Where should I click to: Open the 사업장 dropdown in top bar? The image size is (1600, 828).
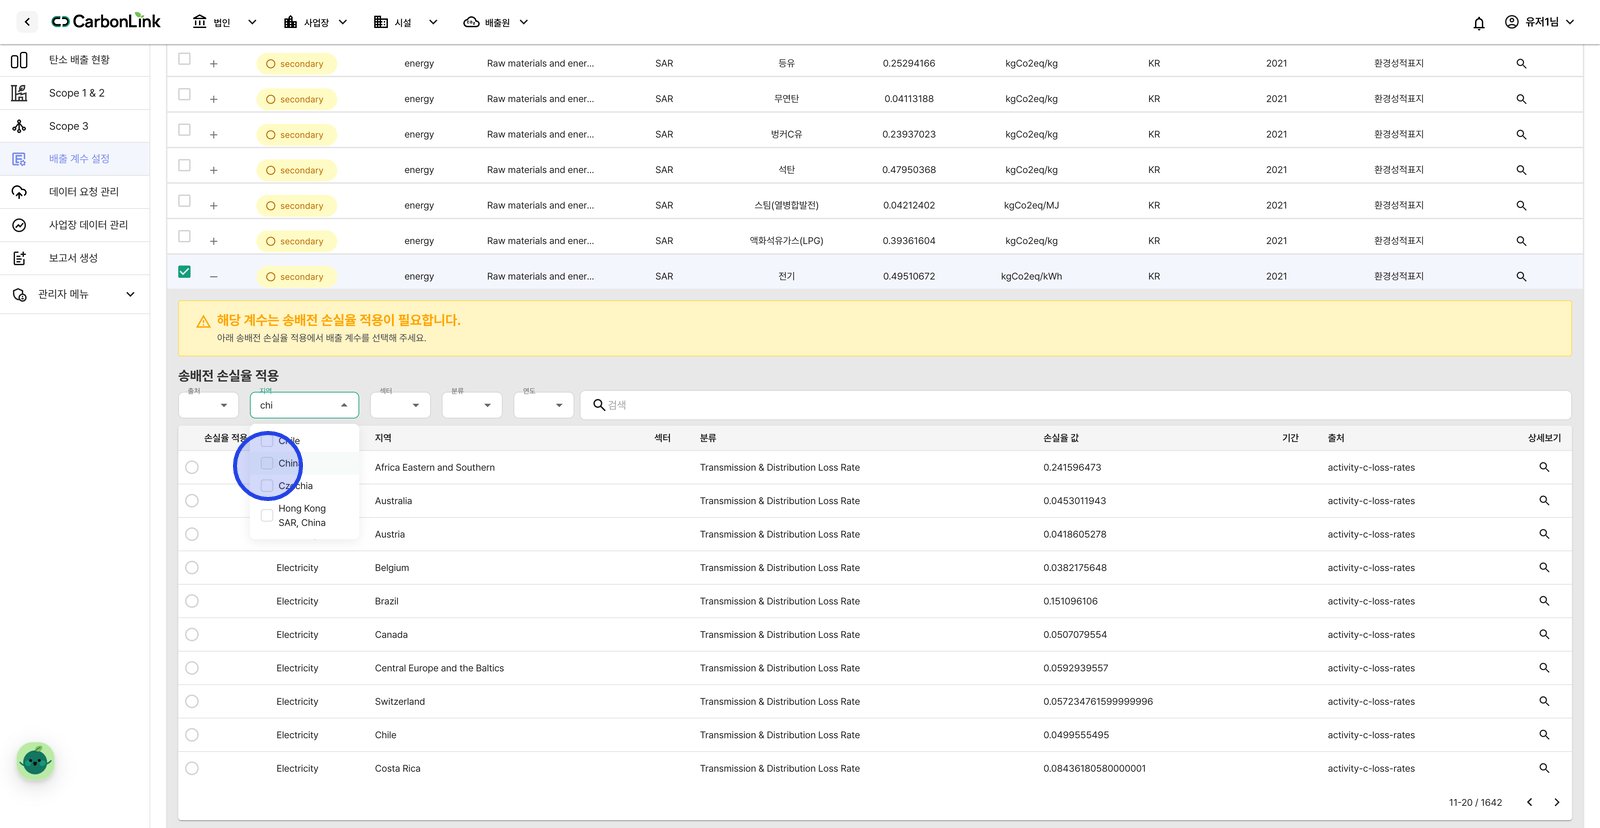pos(315,22)
